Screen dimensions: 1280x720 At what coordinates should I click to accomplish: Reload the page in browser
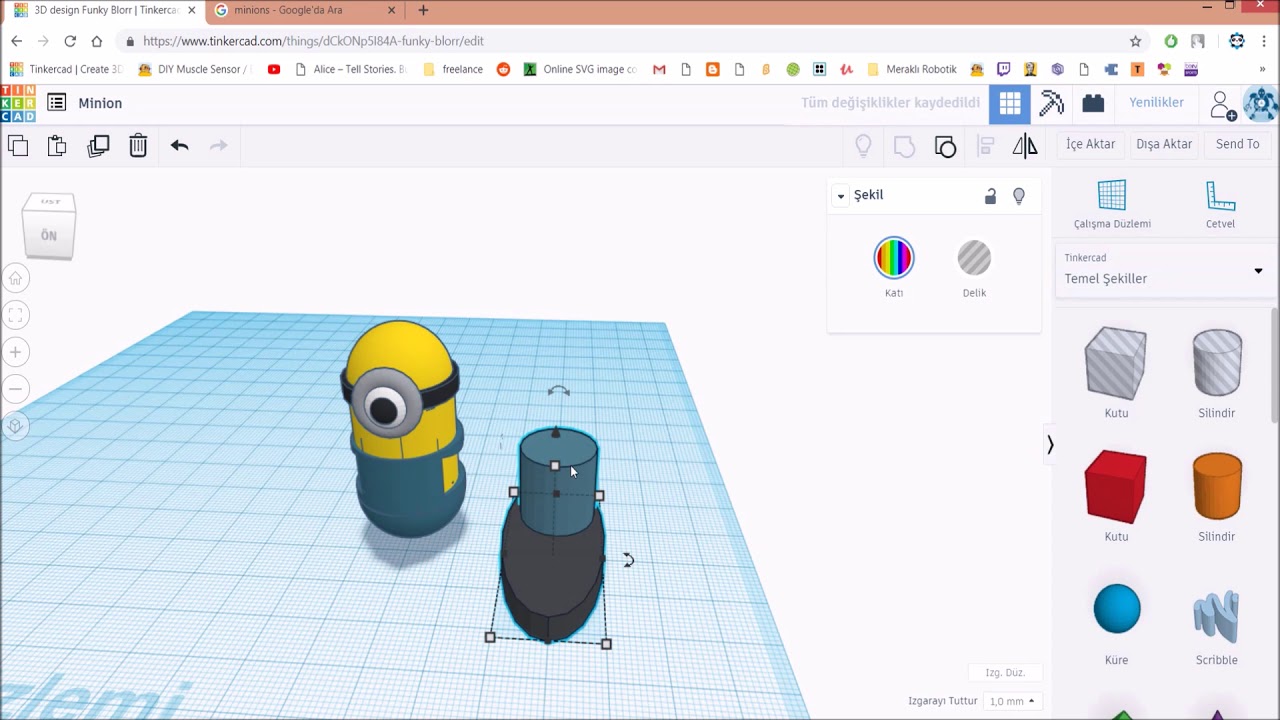[70, 41]
